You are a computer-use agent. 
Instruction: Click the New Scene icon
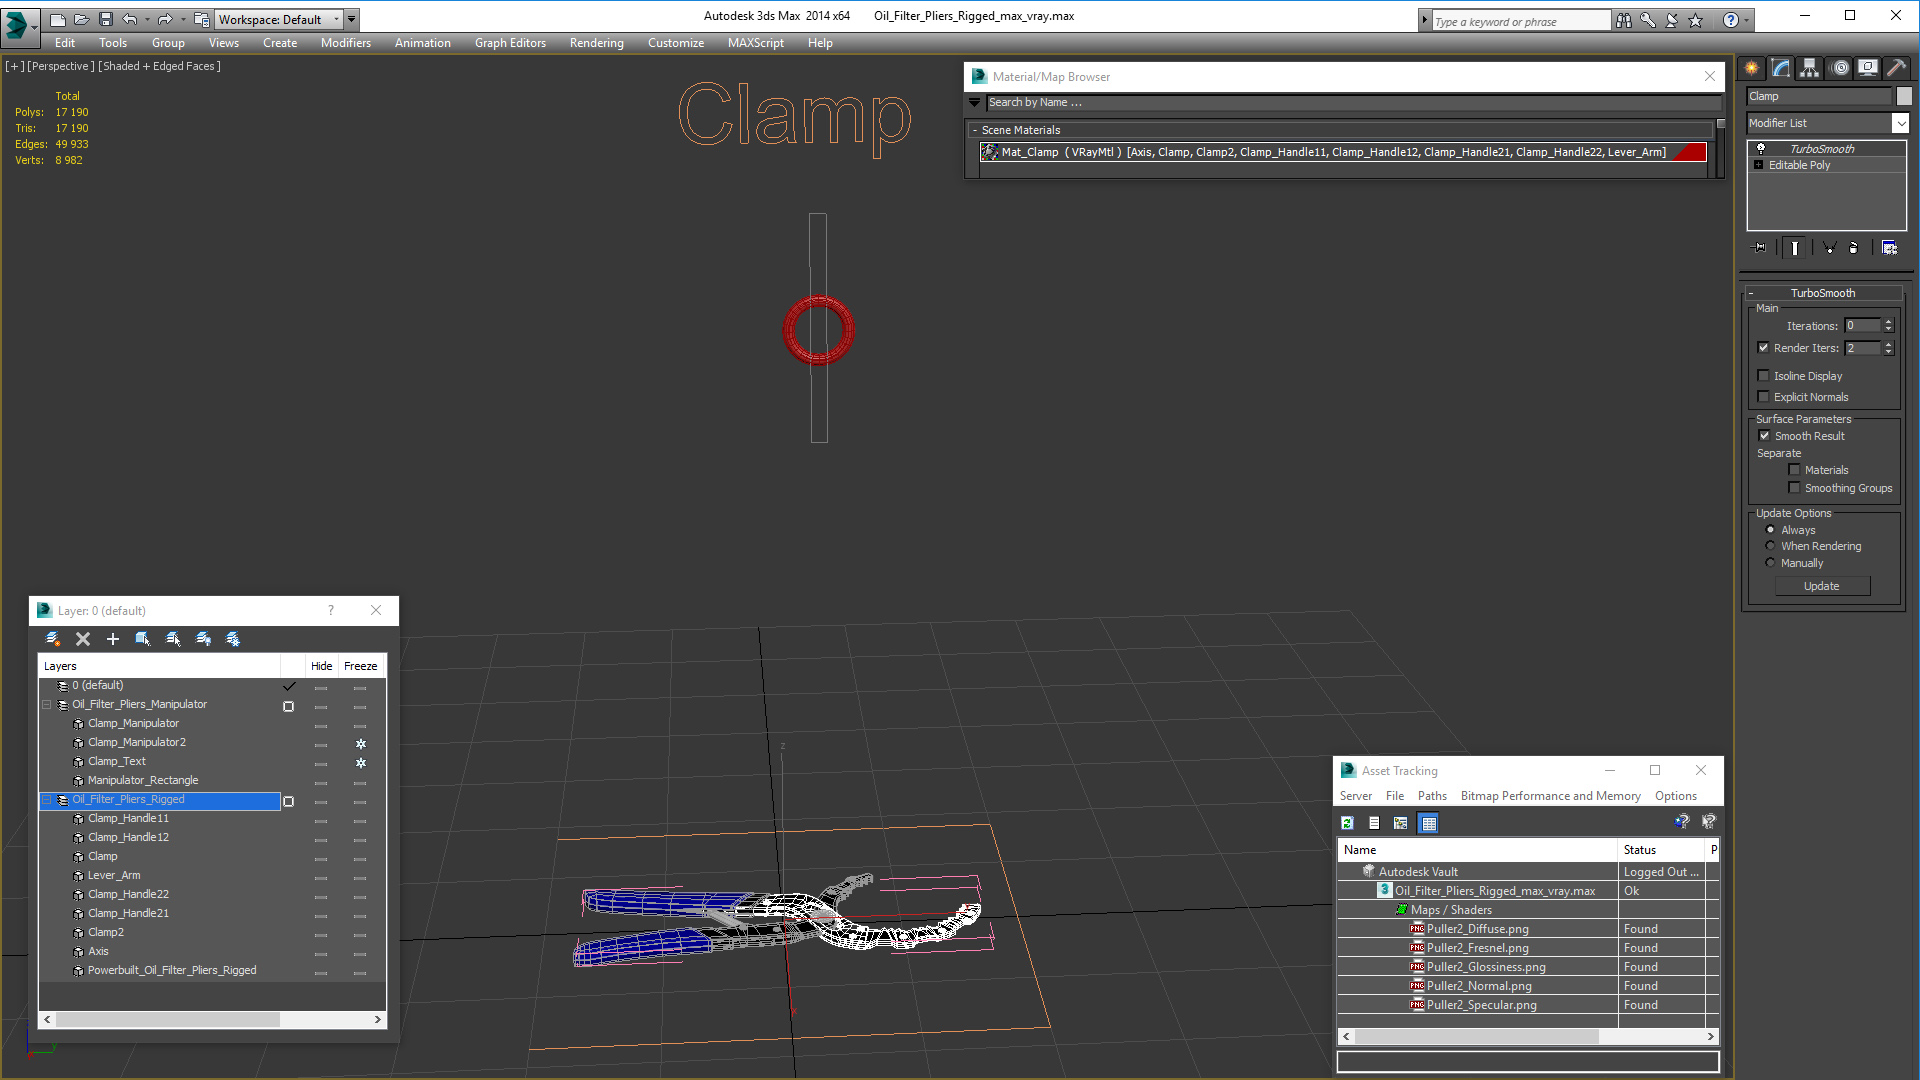coord(57,19)
